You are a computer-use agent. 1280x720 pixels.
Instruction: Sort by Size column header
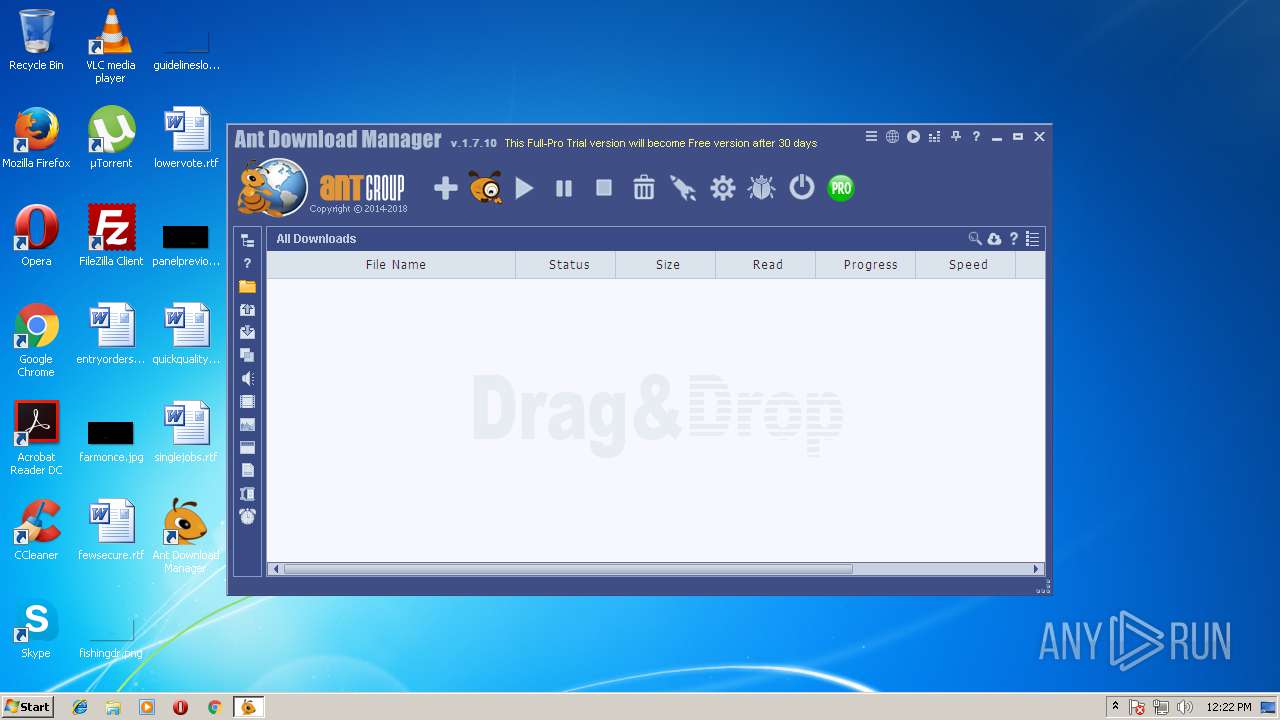pyautogui.click(x=668, y=265)
